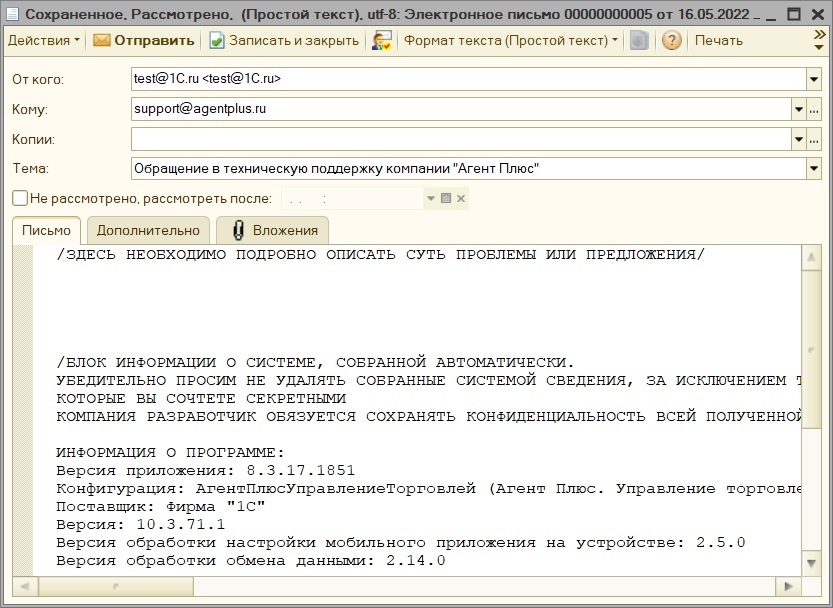Viewport: 833px width, 608px height.
Task: Click the ИНФОРМАЦИЯ О ПРОГРАММЕ: heading
Action: [x=171, y=453]
